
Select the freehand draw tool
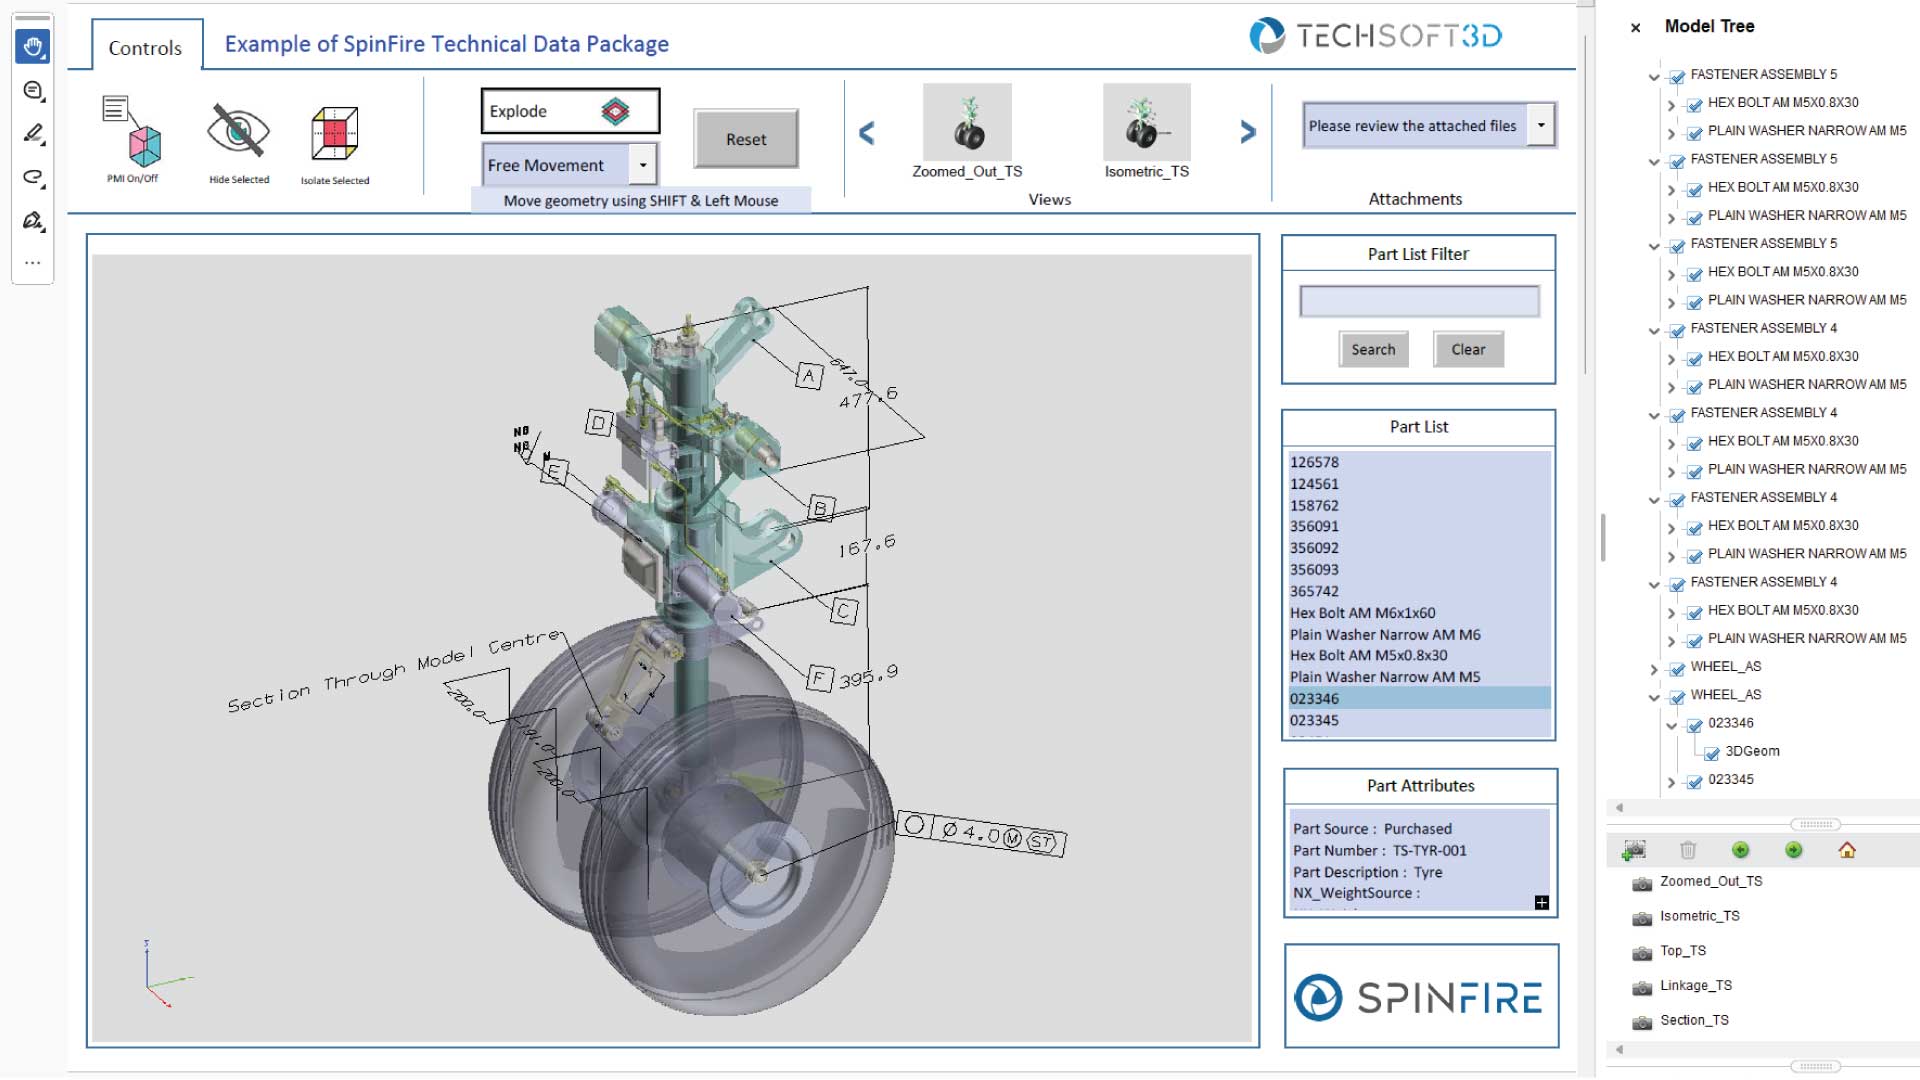32,177
